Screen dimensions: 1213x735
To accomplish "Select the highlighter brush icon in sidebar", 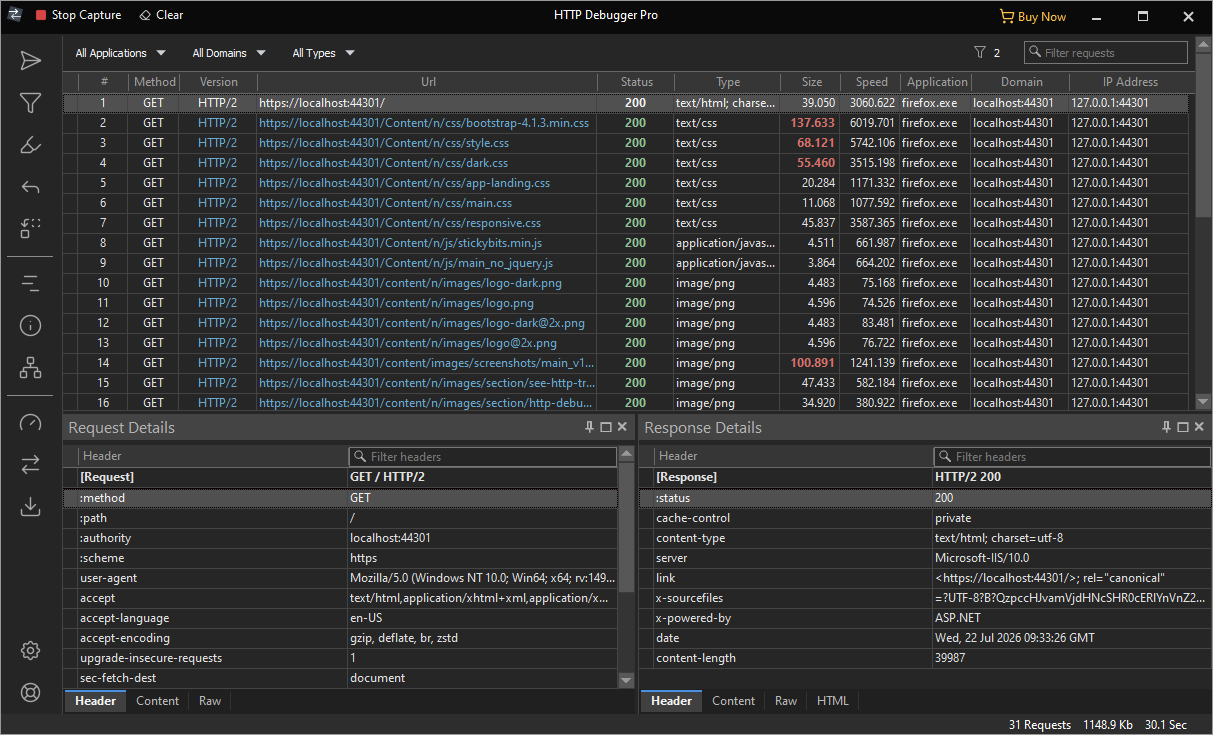I will coord(30,145).
